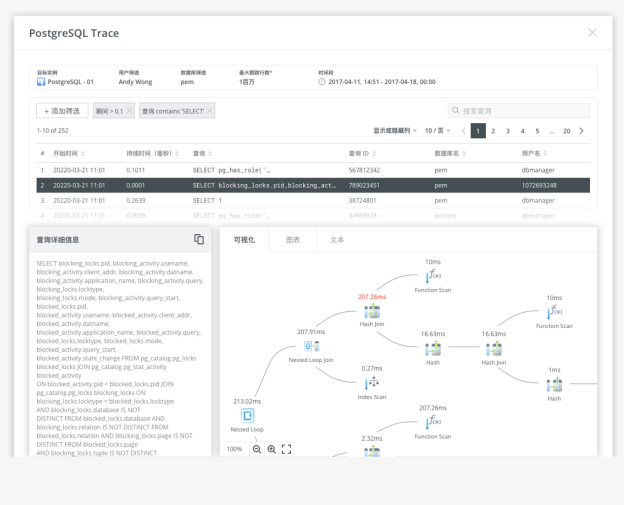Click the search query input field

519,111
